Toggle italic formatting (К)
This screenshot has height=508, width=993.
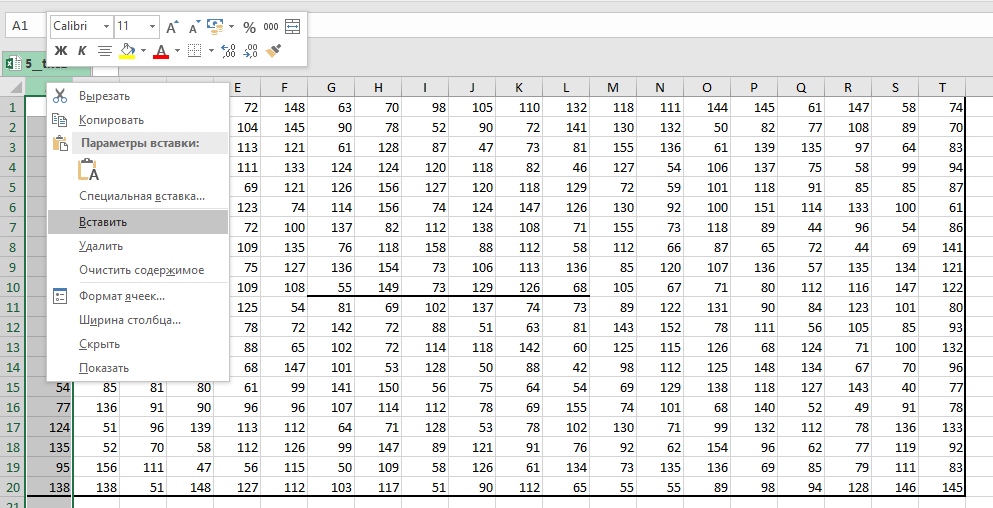point(82,50)
